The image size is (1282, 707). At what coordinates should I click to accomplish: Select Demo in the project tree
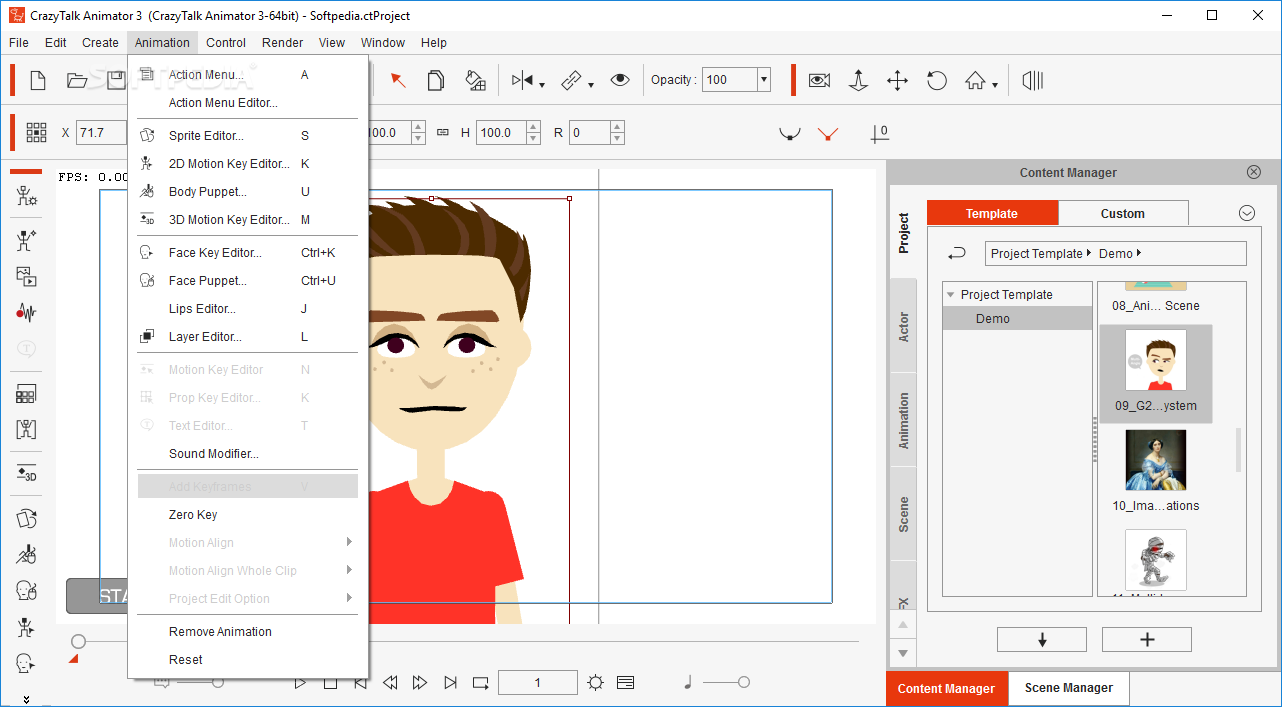(1018, 319)
